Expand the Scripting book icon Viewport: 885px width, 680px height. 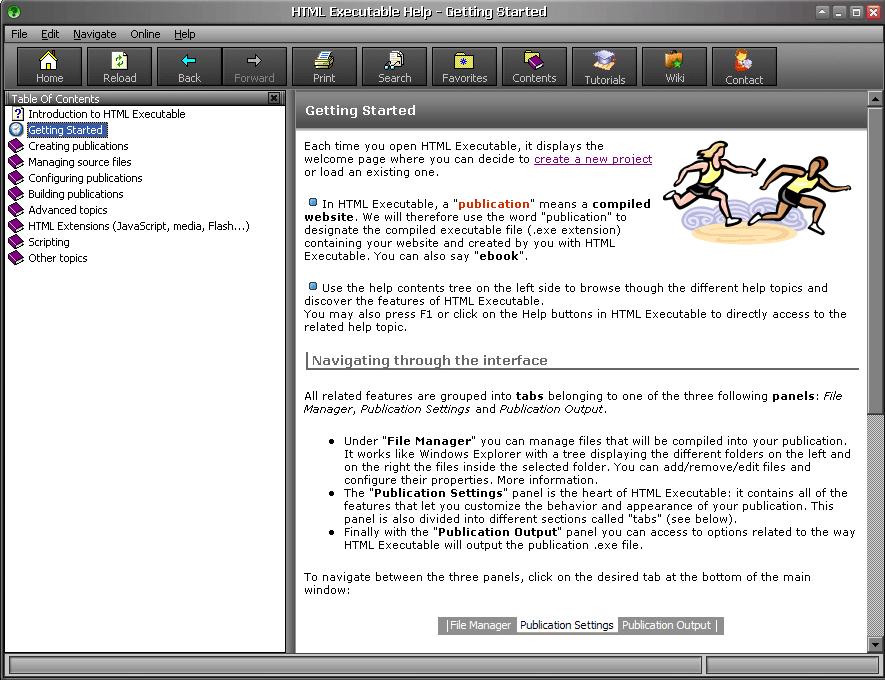(x=16, y=242)
